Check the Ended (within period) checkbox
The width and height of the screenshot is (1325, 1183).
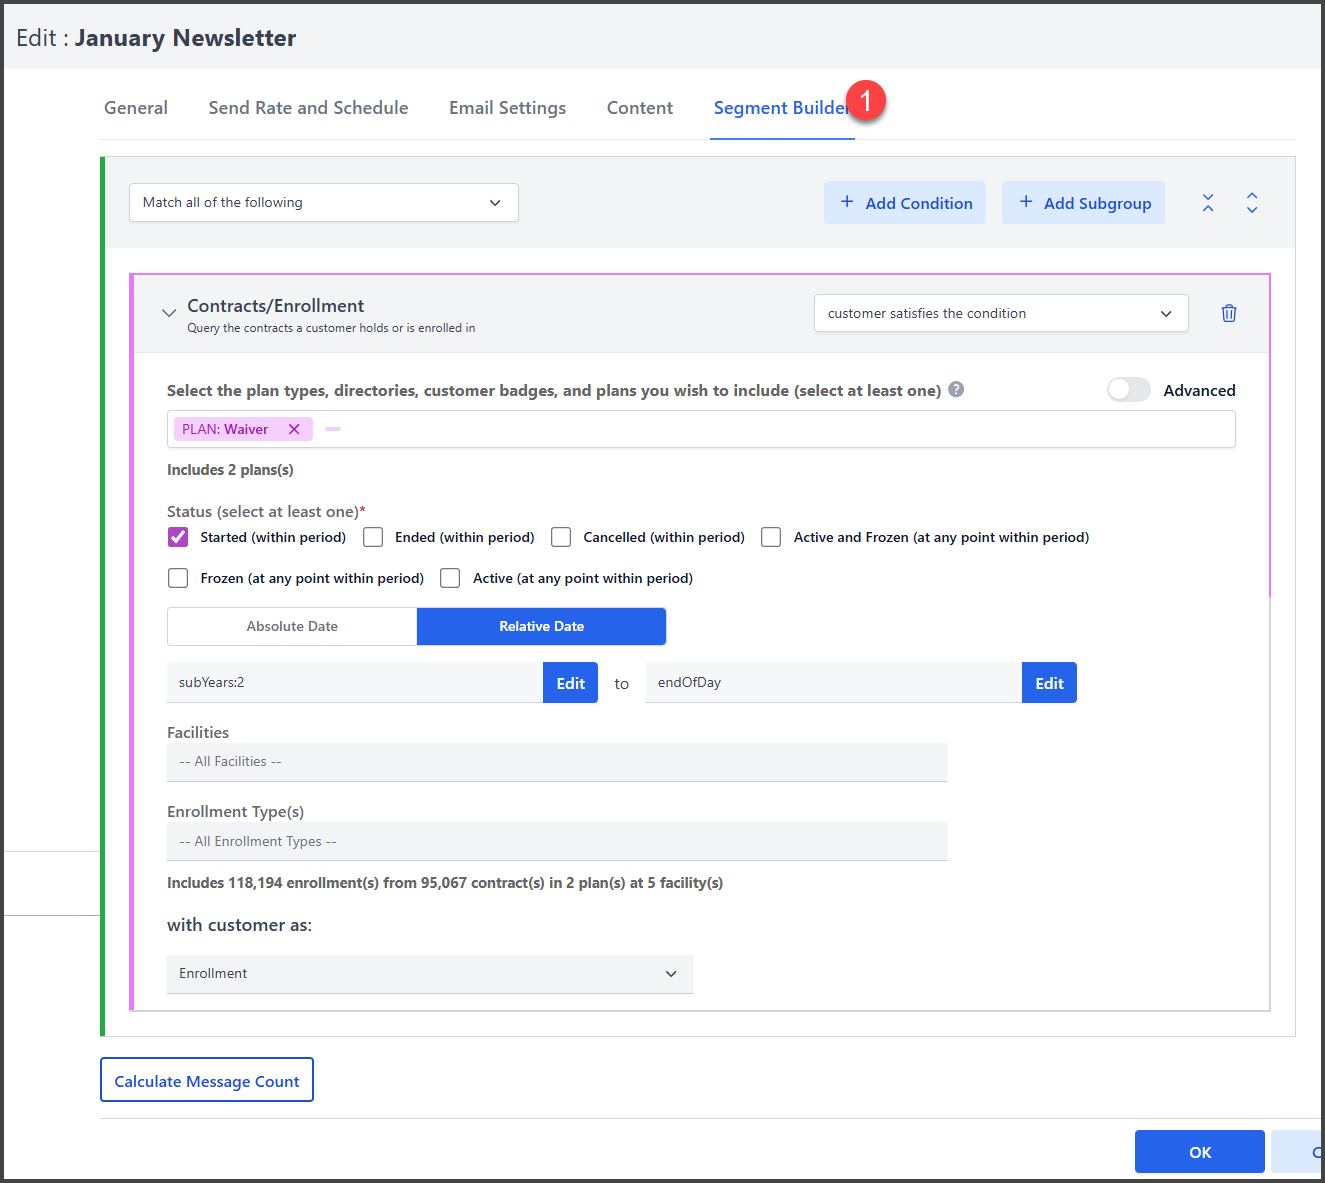click(x=373, y=537)
